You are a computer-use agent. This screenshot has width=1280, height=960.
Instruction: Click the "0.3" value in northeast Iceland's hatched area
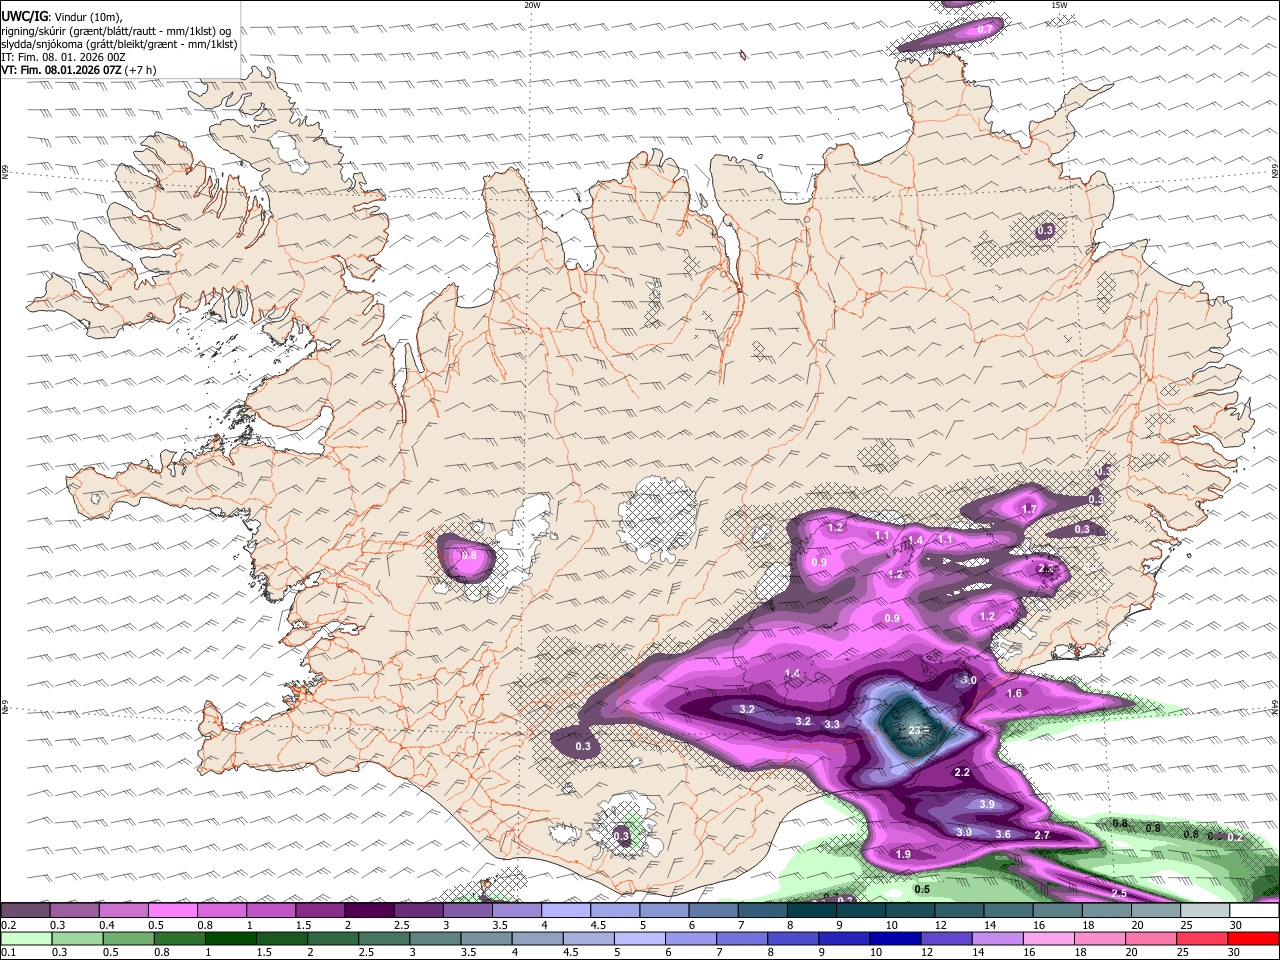(x=1045, y=230)
